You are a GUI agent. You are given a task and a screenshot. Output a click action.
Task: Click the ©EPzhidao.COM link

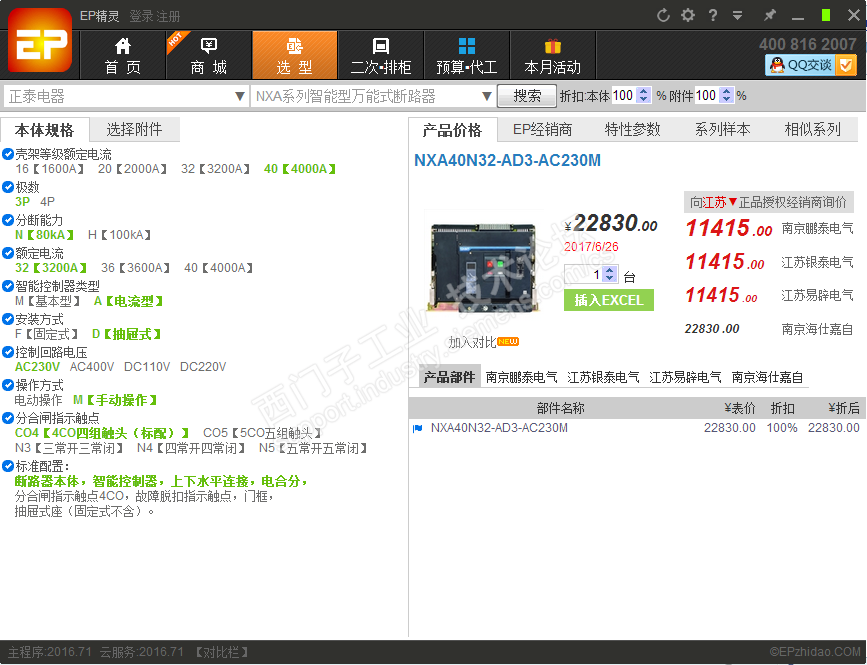tap(814, 652)
